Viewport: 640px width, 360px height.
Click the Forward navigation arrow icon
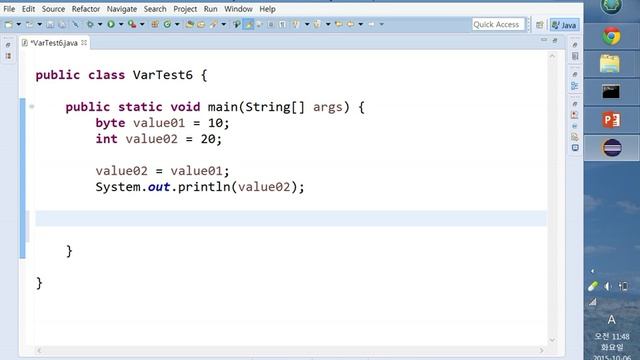(371, 24)
